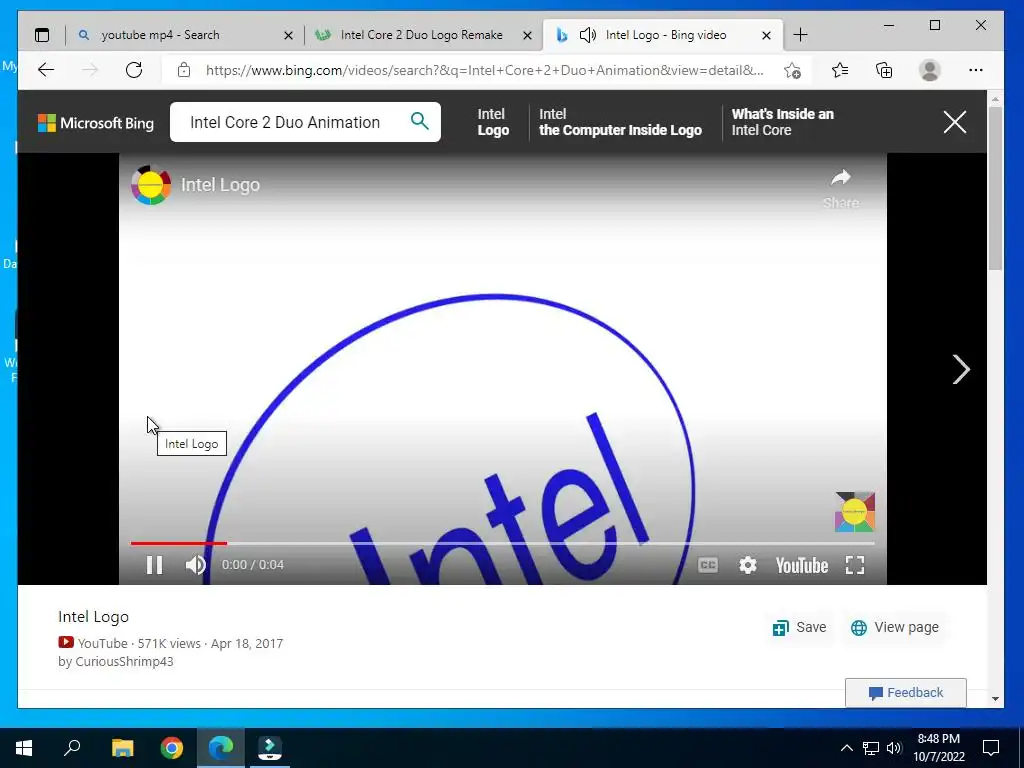Viewport: 1024px width, 768px height.
Task: View site information lock icon
Action: pyautogui.click(x=184, y=70)
